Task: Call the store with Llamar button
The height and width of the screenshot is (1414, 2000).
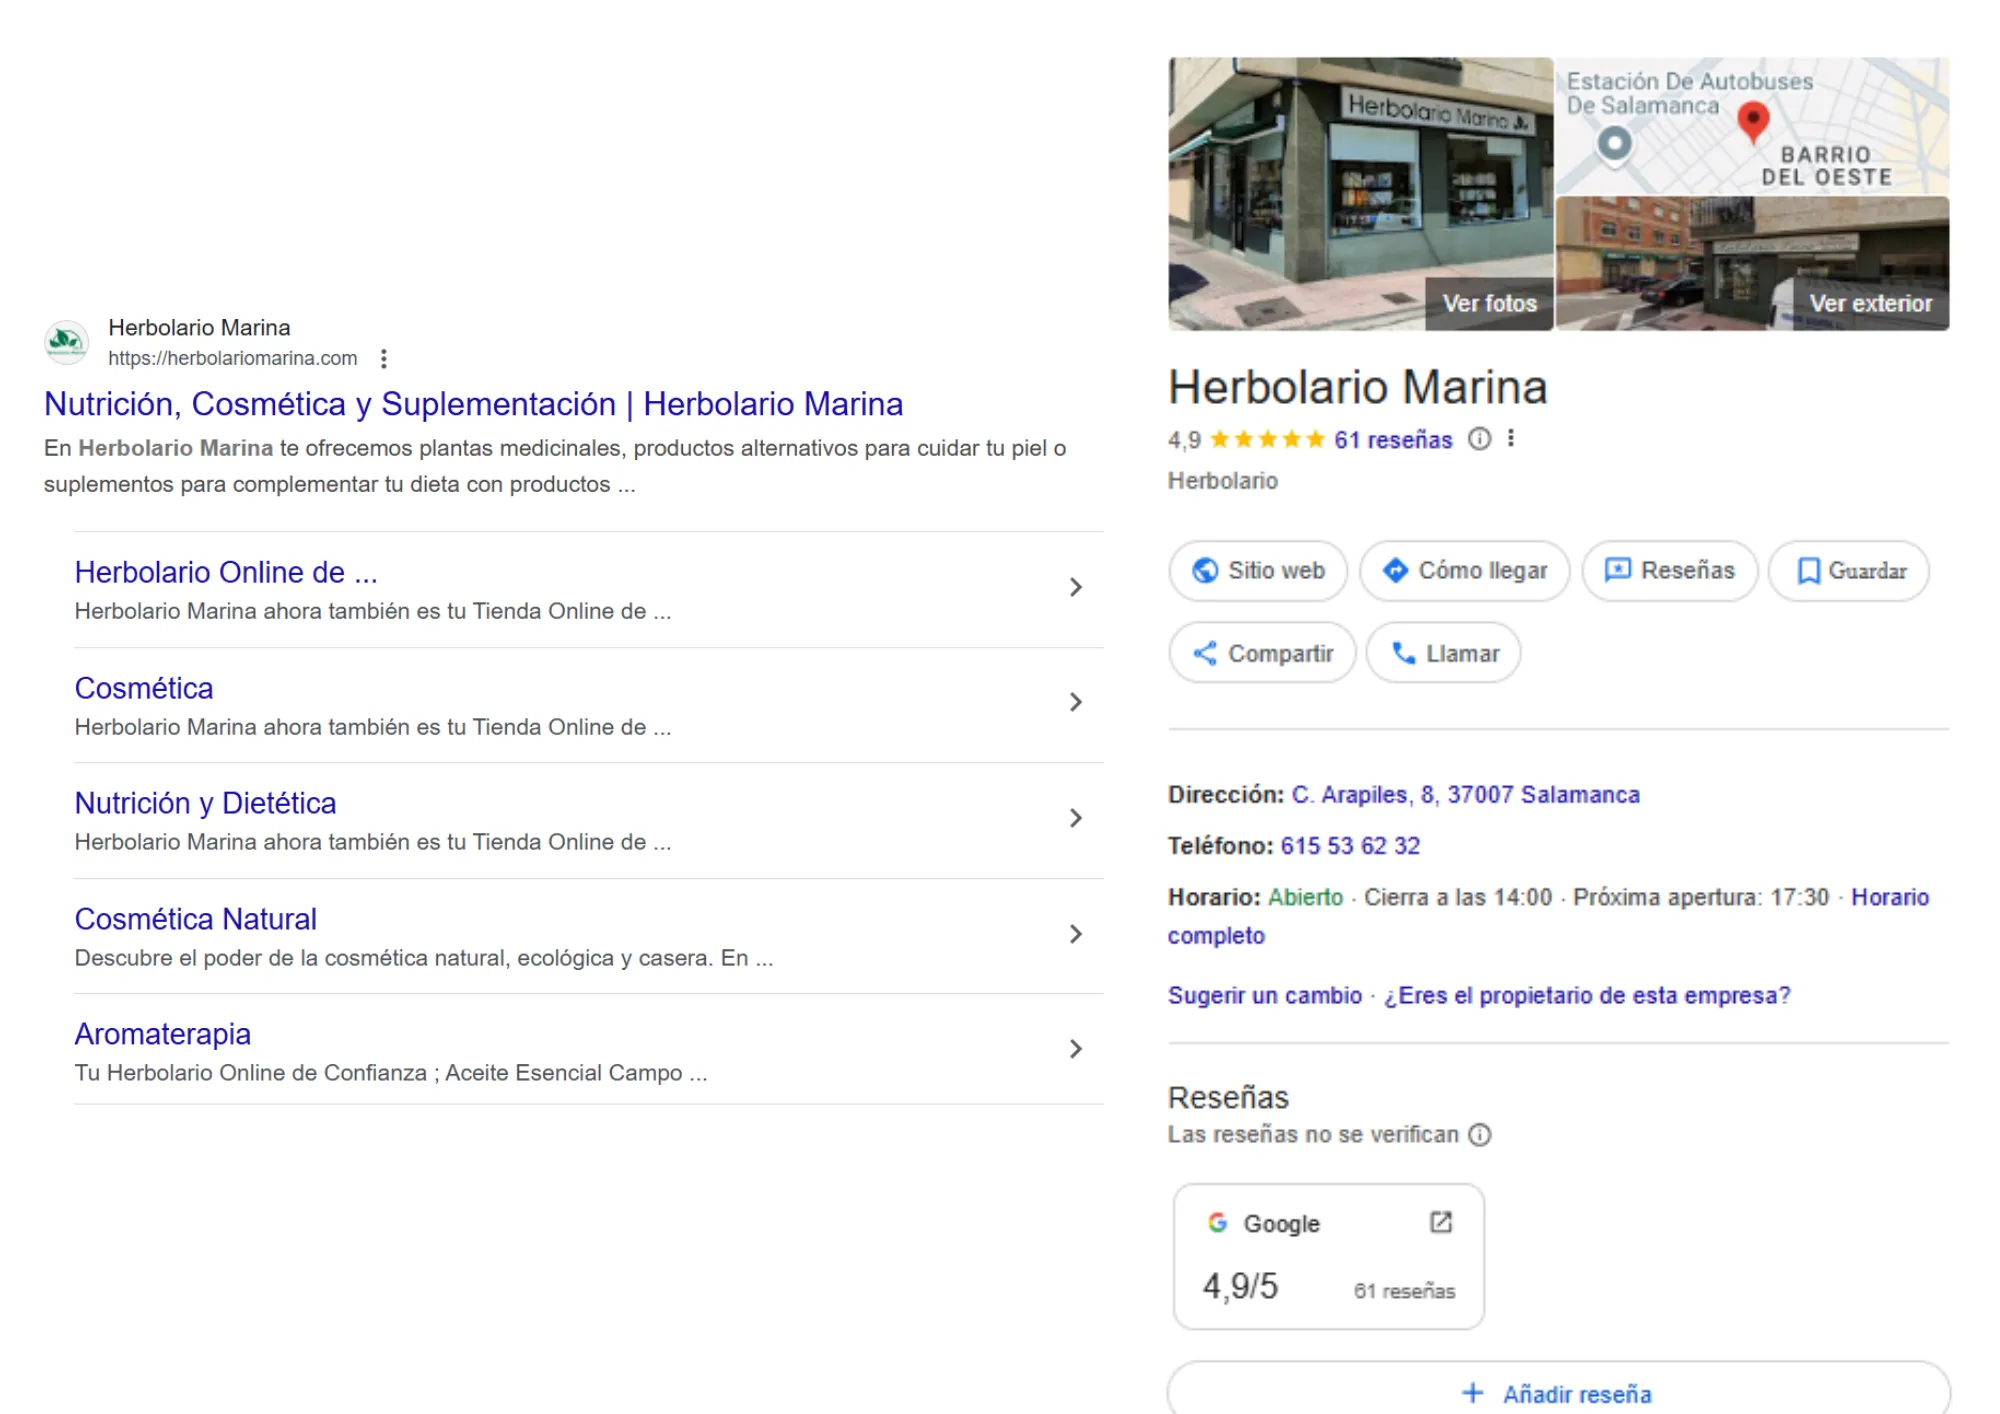Action: click(1443, 654)
